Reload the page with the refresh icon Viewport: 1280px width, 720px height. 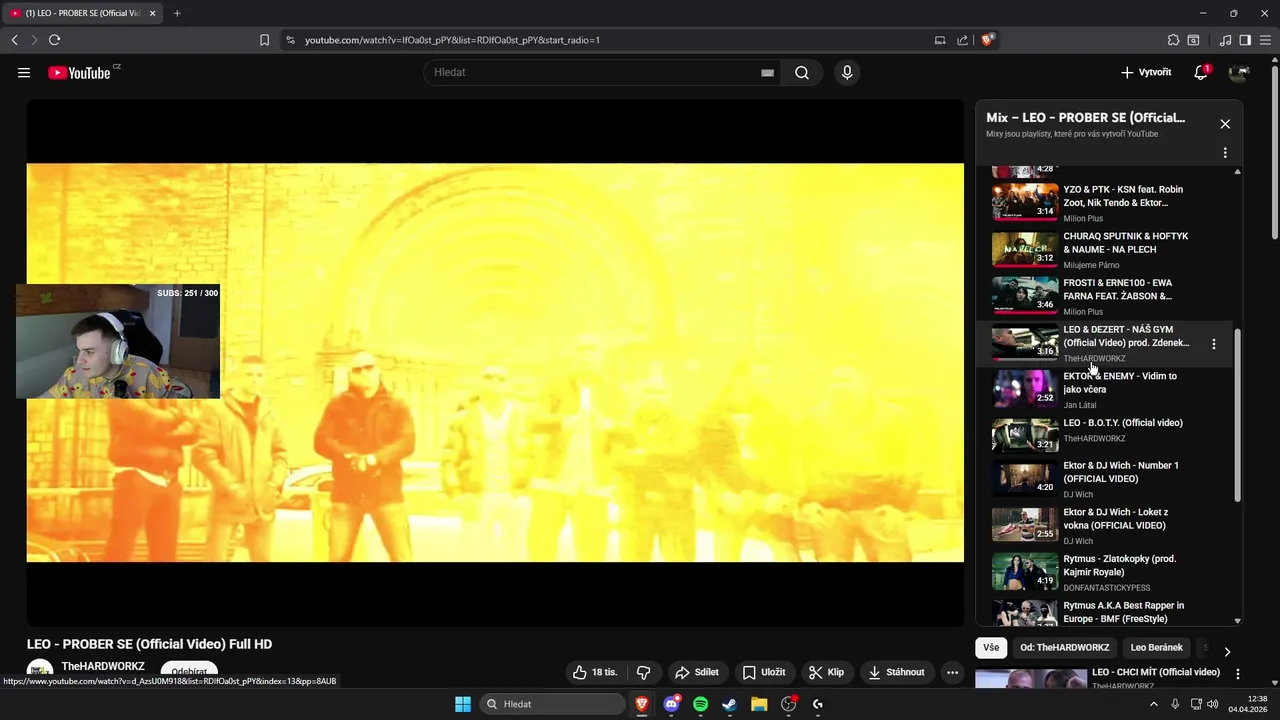54,40
